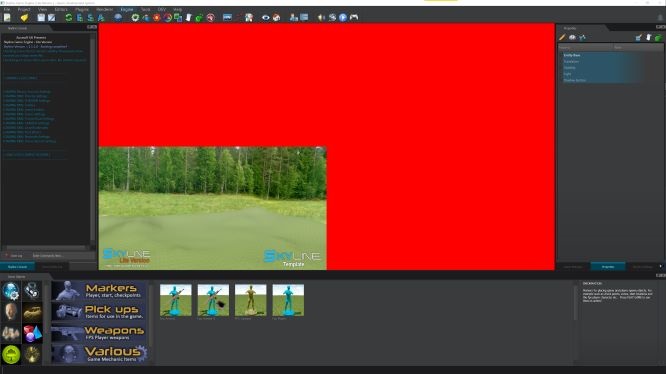Open the green tree vegetation category

pos(11,355)
